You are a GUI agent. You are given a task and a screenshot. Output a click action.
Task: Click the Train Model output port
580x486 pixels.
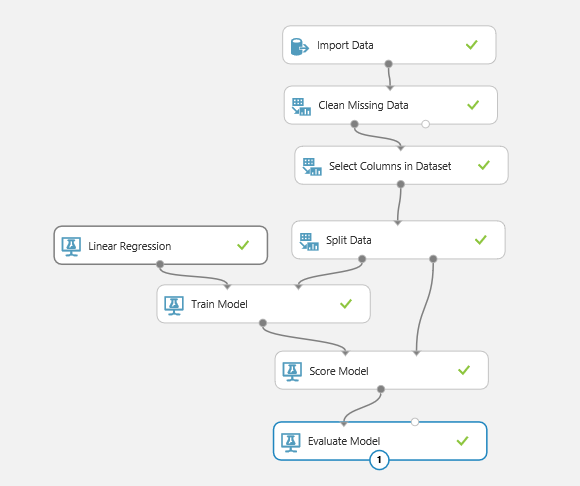263,323
